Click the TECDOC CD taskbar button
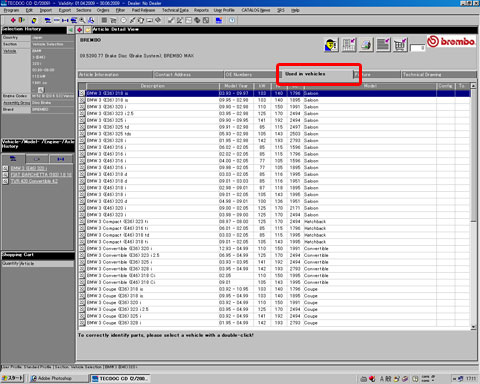This screenshot has height=384, width=480. (x=120, y=378)
